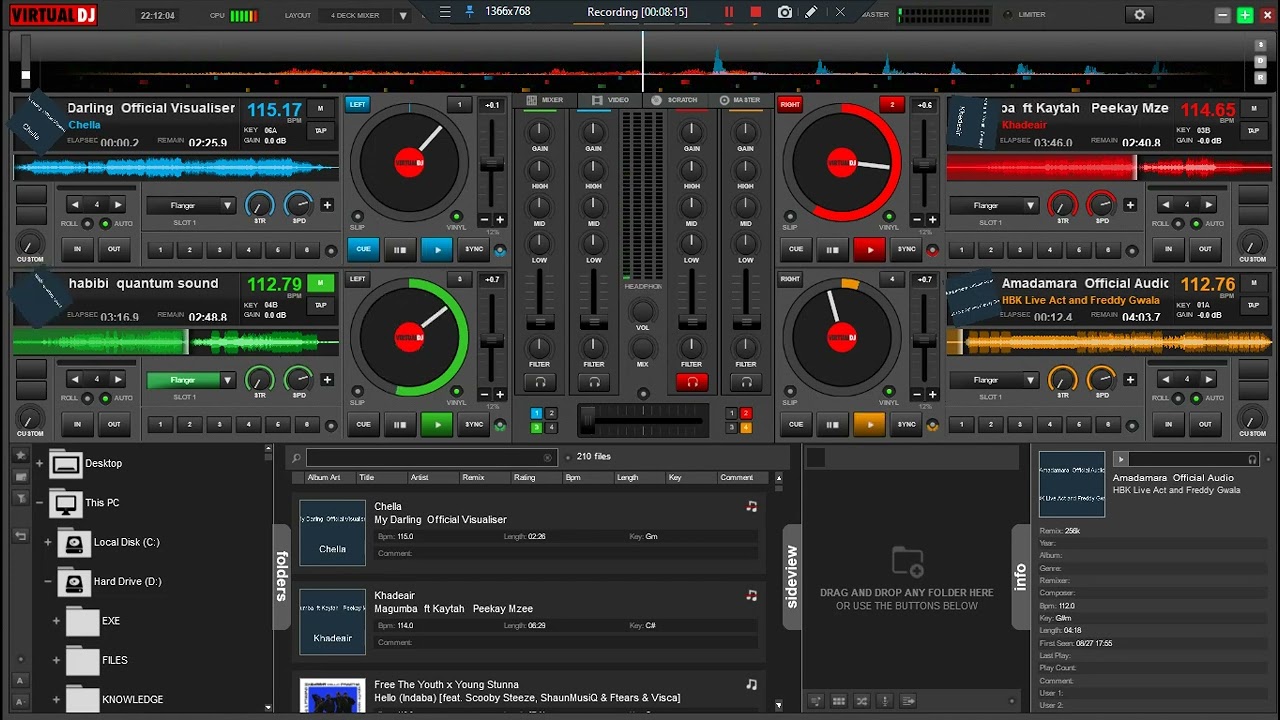Start playback on blue deck 1
The height and width of the screenshot is (720, 1280).
tap(436, 249)
